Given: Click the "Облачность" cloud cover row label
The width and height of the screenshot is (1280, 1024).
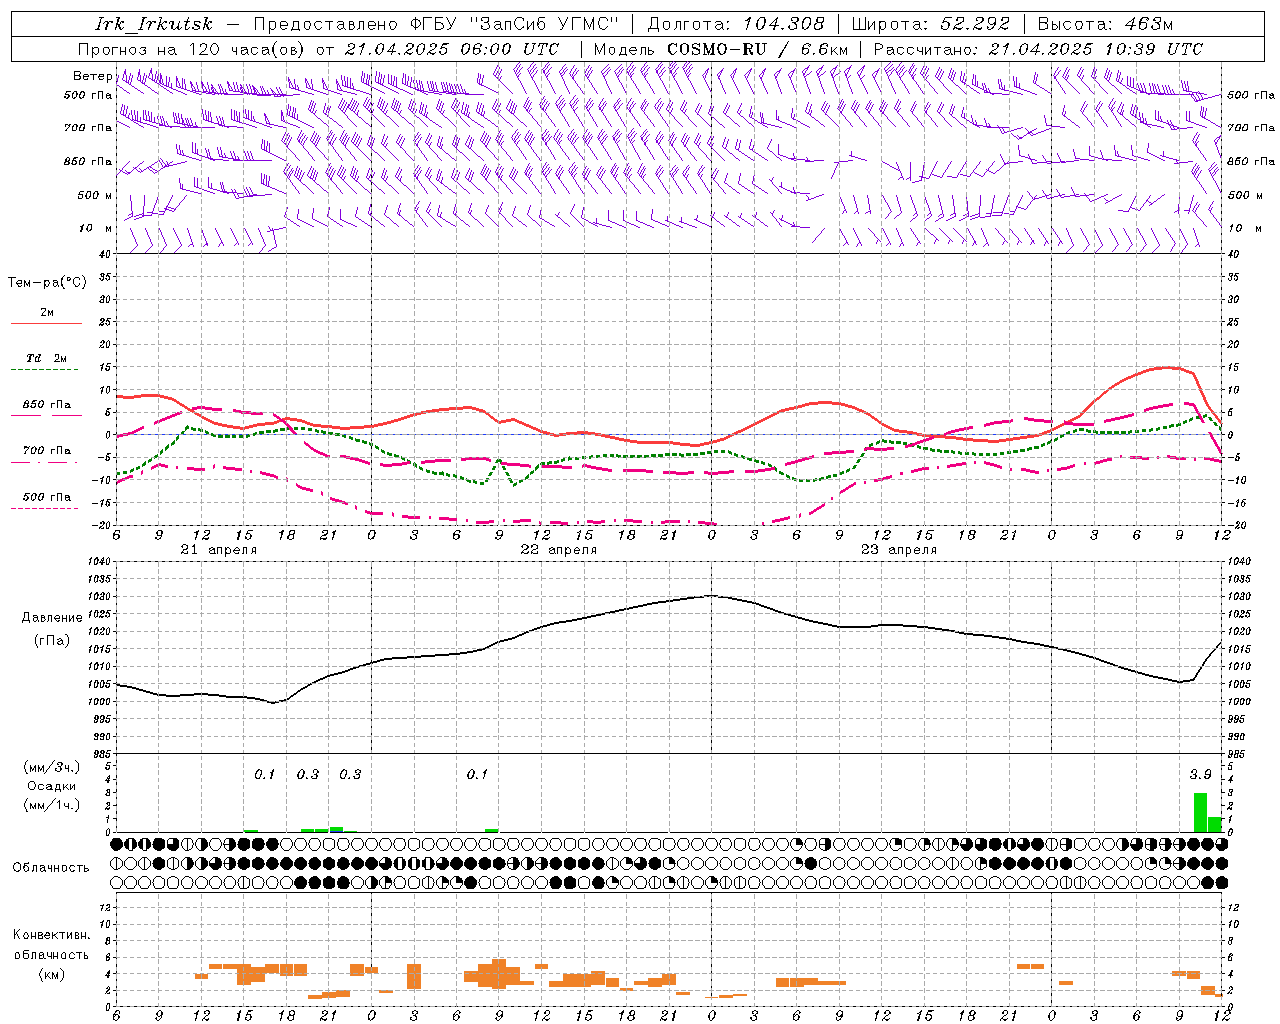Looking at the screenshot, I should (51, 867).
